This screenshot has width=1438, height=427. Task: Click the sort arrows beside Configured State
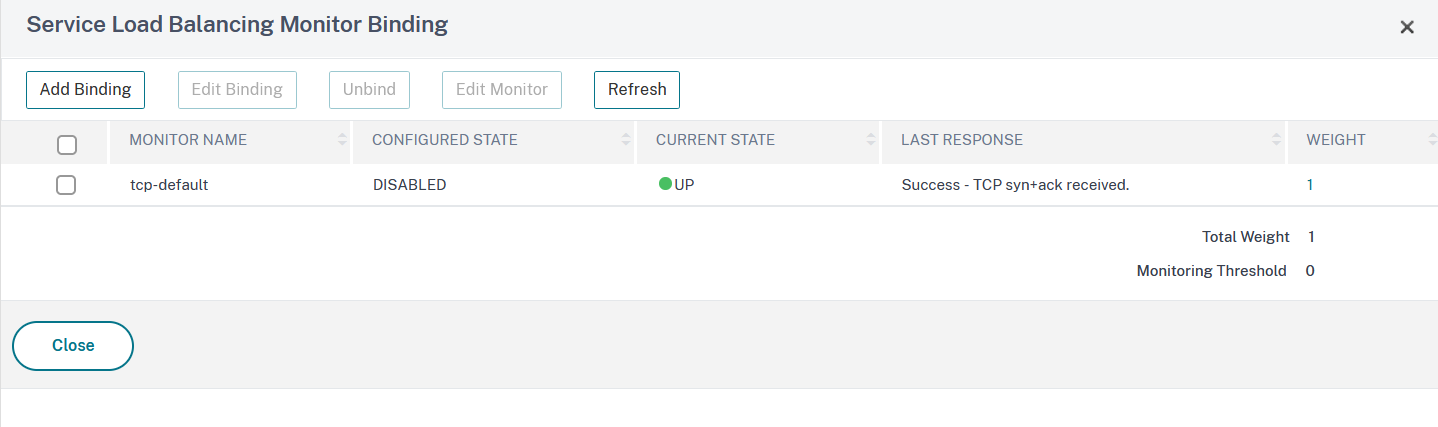[x=626, y=140]
